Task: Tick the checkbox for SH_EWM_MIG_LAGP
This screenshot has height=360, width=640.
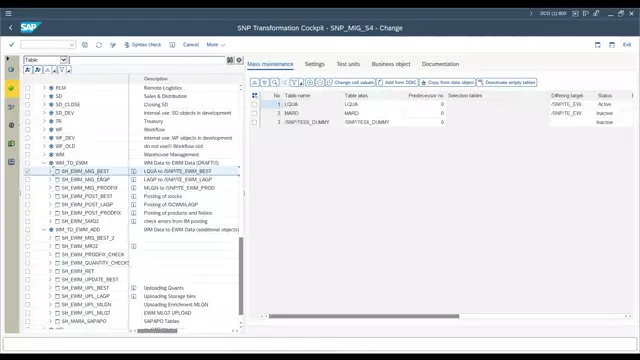Action: click(27, 180)
